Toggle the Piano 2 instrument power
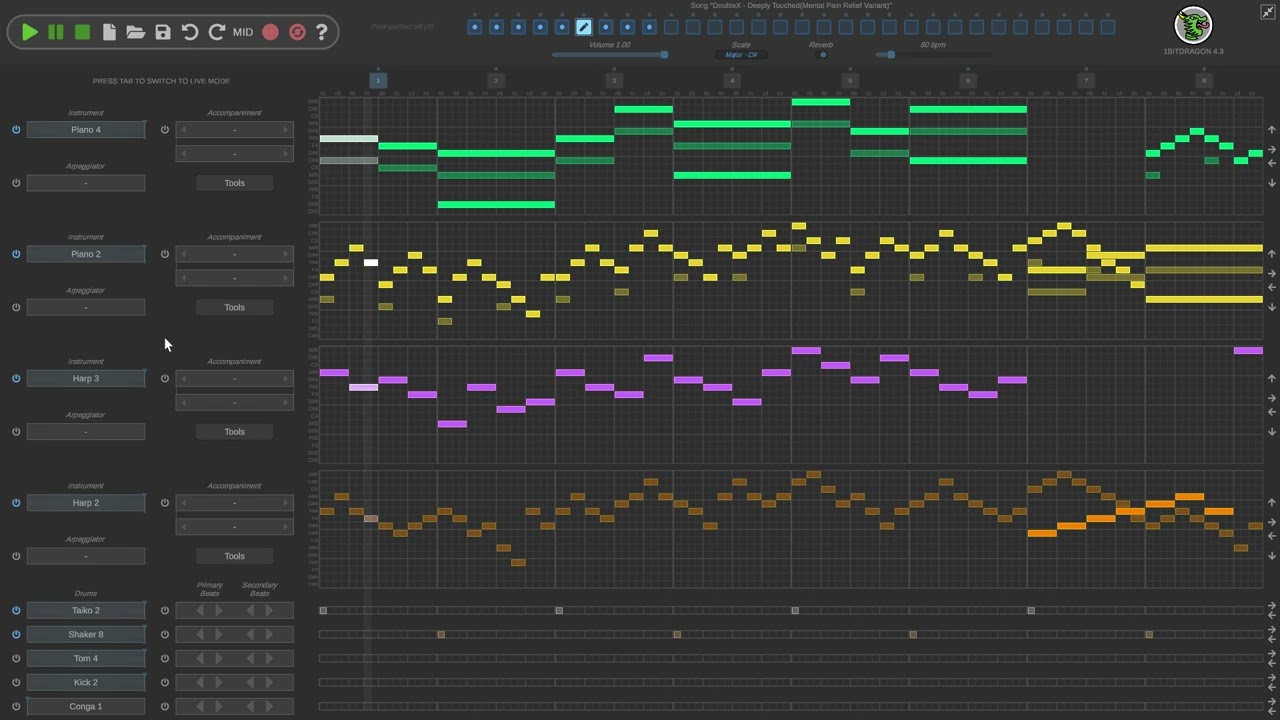Viewport: 1280px width, 720px height. (16, 254)
